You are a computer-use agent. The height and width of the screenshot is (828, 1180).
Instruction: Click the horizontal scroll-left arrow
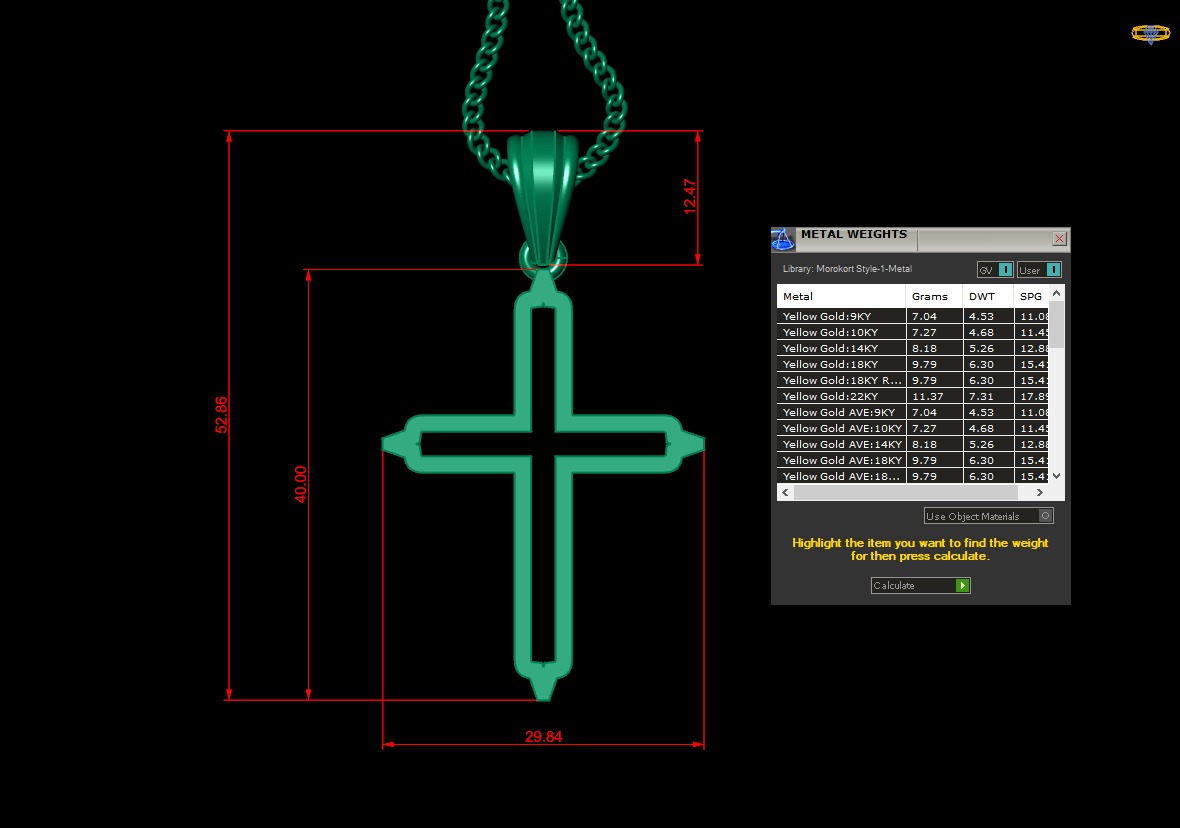[786, 492]
